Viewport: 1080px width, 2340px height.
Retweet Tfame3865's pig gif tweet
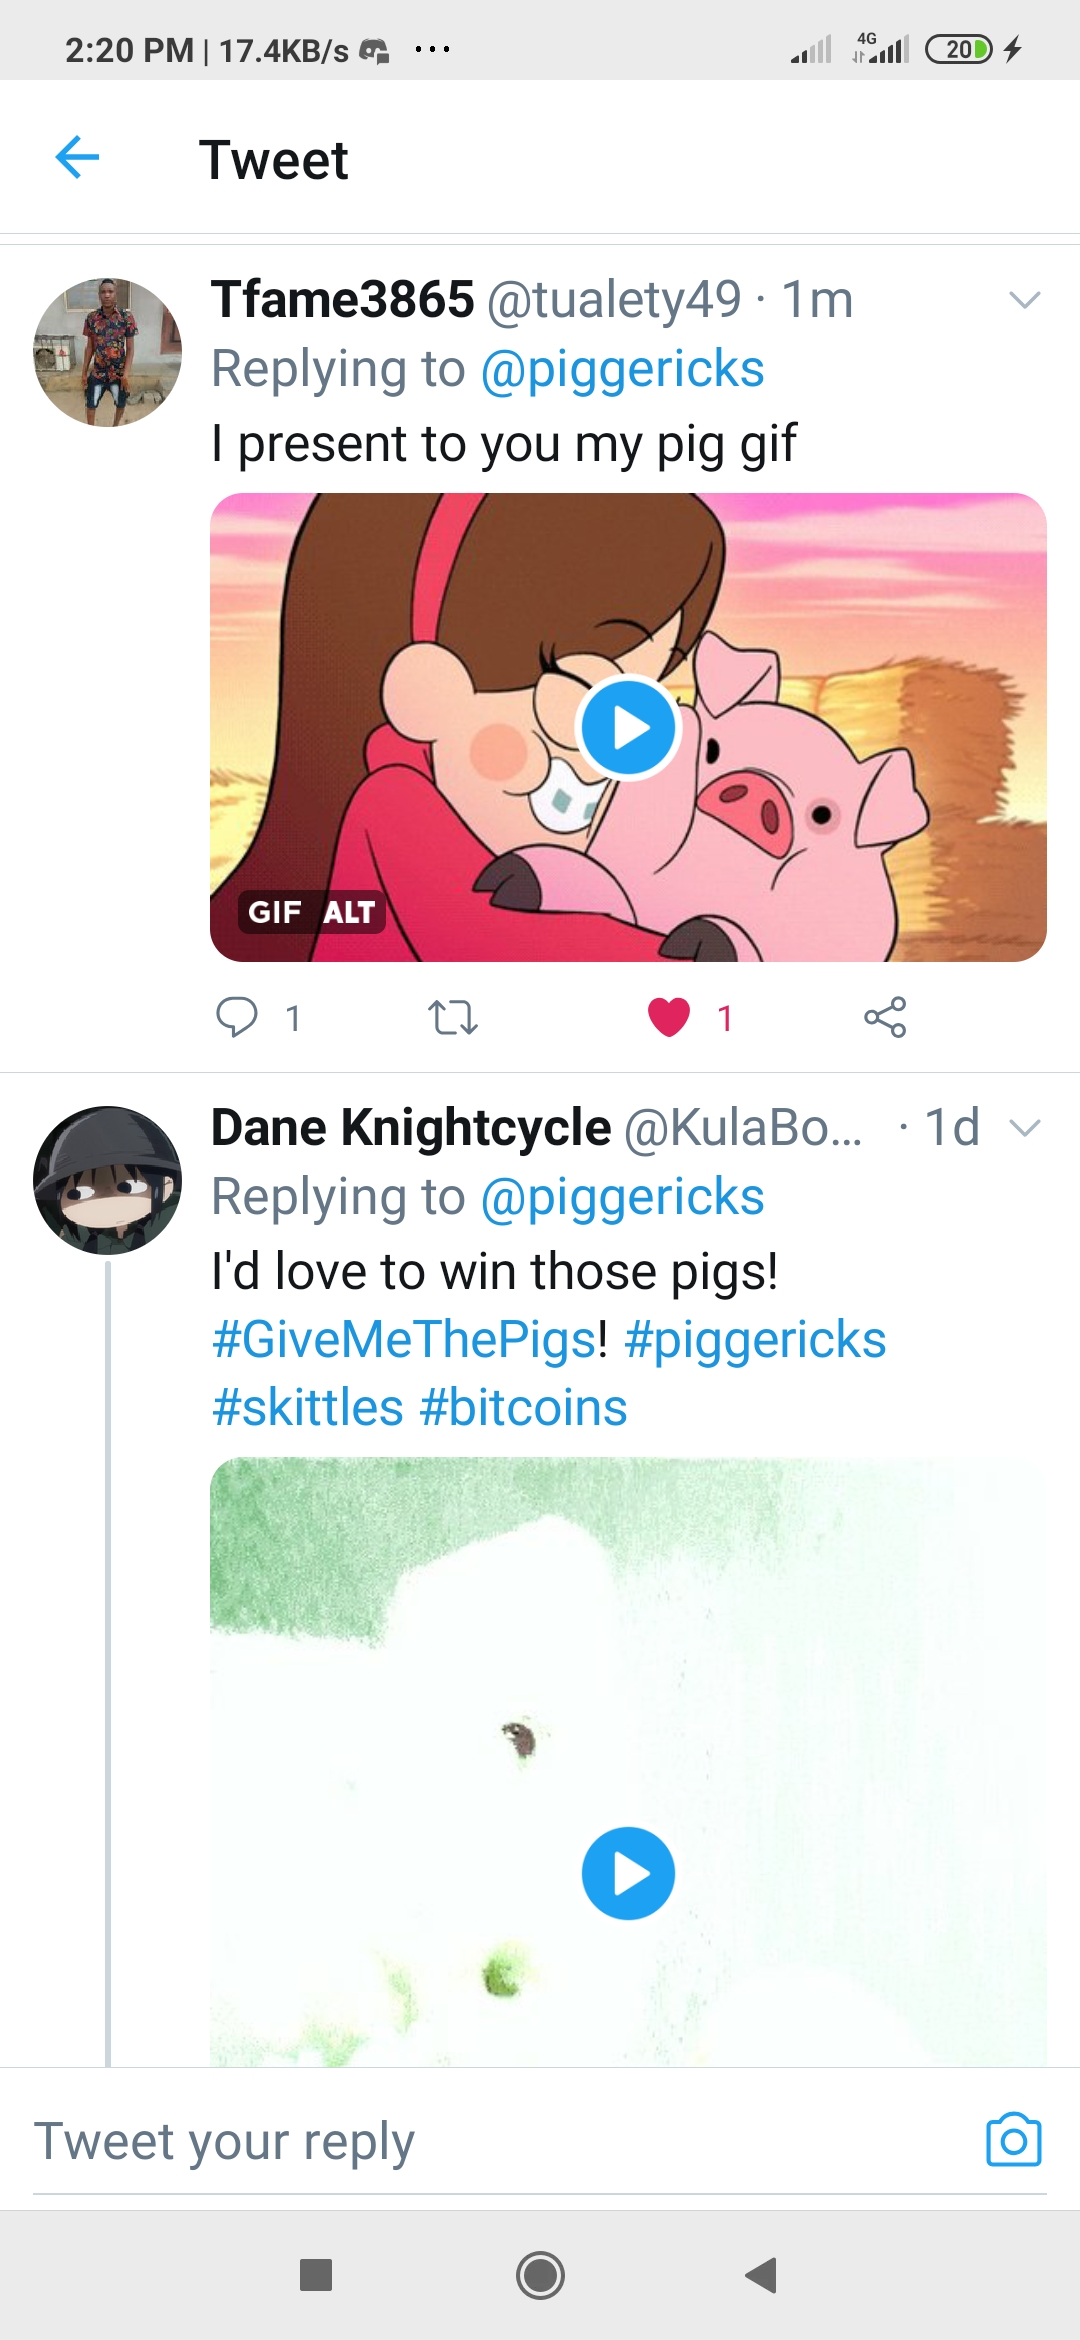452,1018
